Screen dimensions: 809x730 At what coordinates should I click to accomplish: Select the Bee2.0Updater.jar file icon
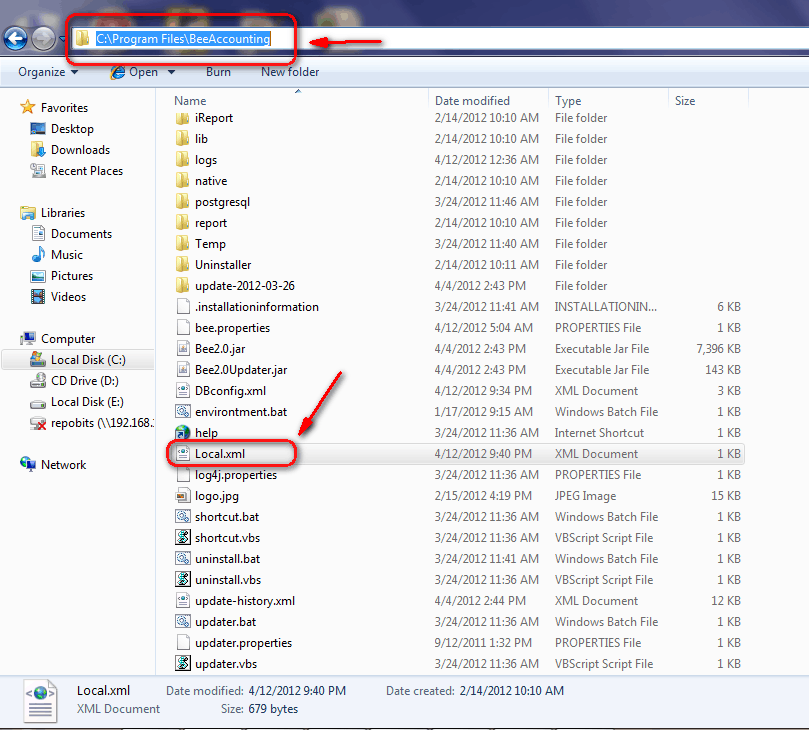click(183, 370)
